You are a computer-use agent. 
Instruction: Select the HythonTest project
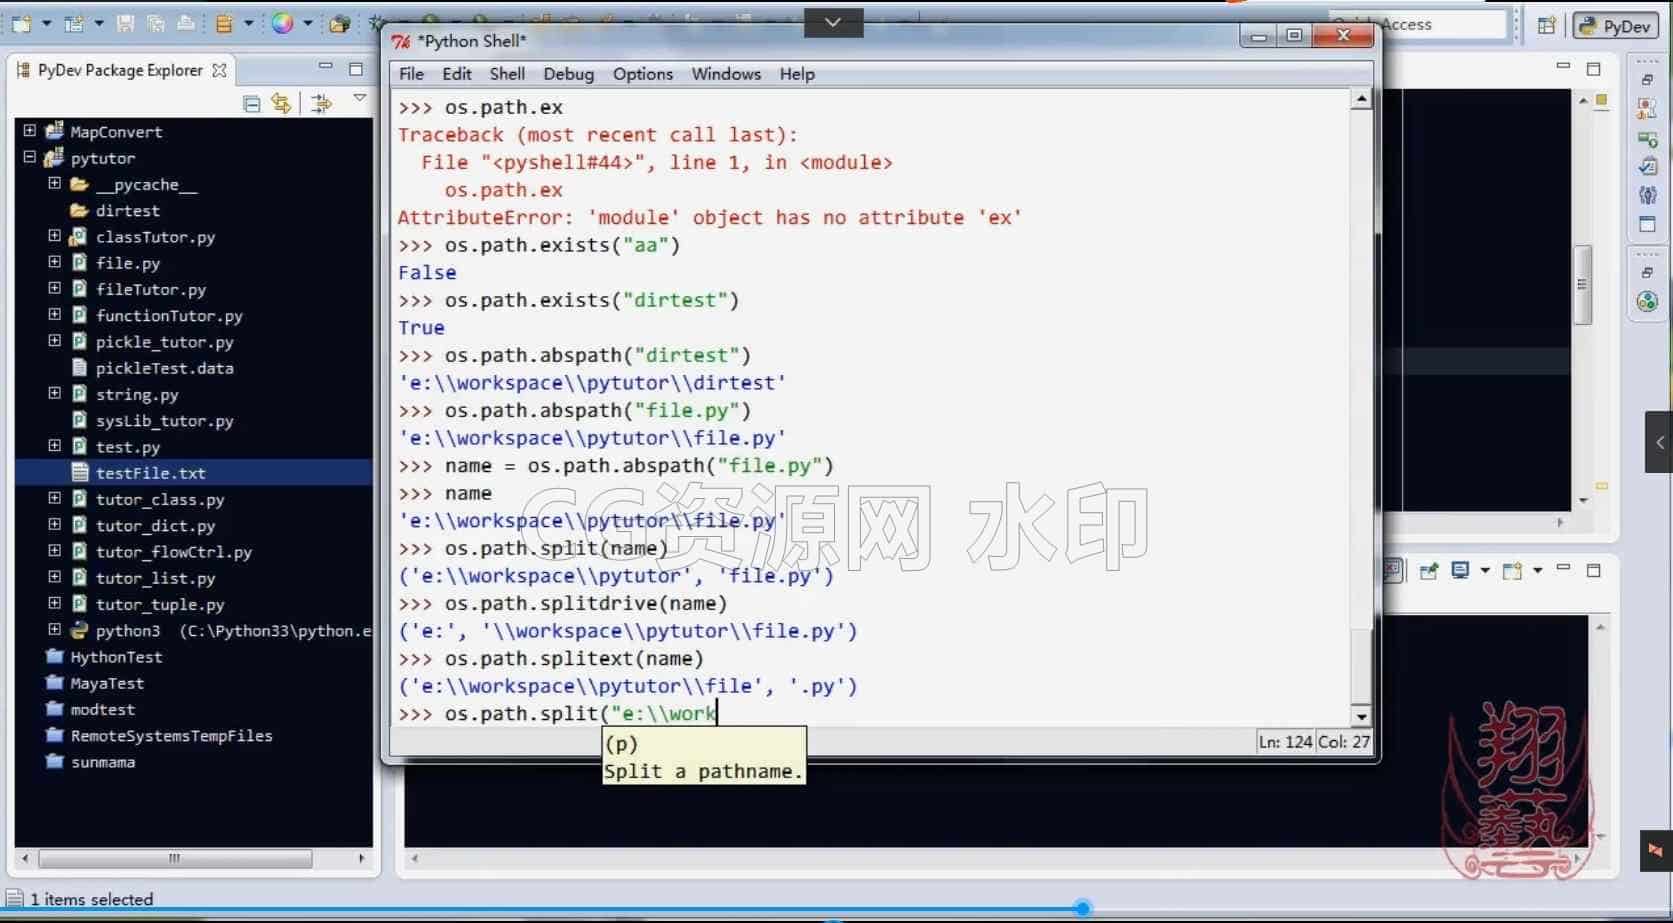pyautogui.click(x=116, y=657)
